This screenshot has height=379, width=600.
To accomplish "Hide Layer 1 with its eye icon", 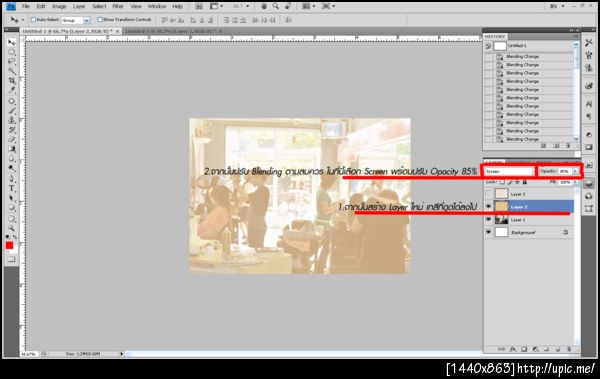I will (488, 220).
